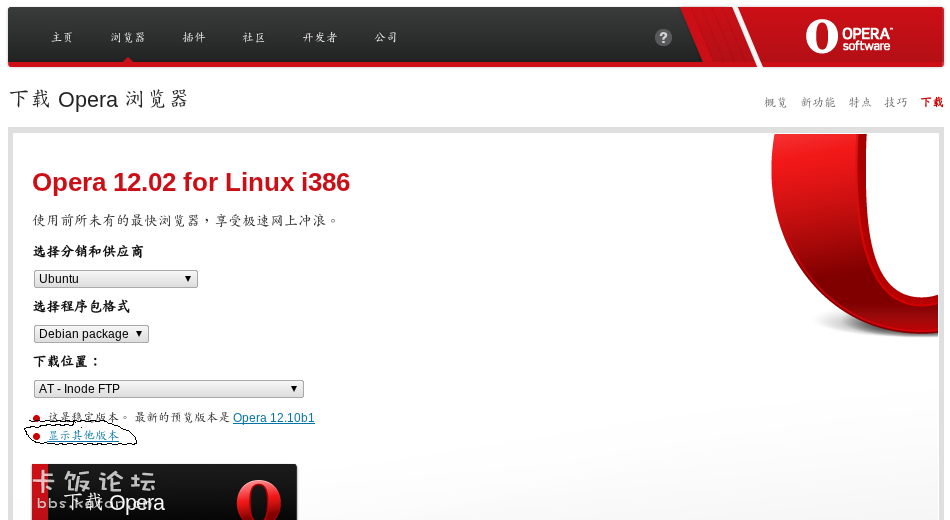The height and width of the screenshot is (520, 950).
Task: Open the Opera 12.10b1 preview link
Action: (273, 418)
